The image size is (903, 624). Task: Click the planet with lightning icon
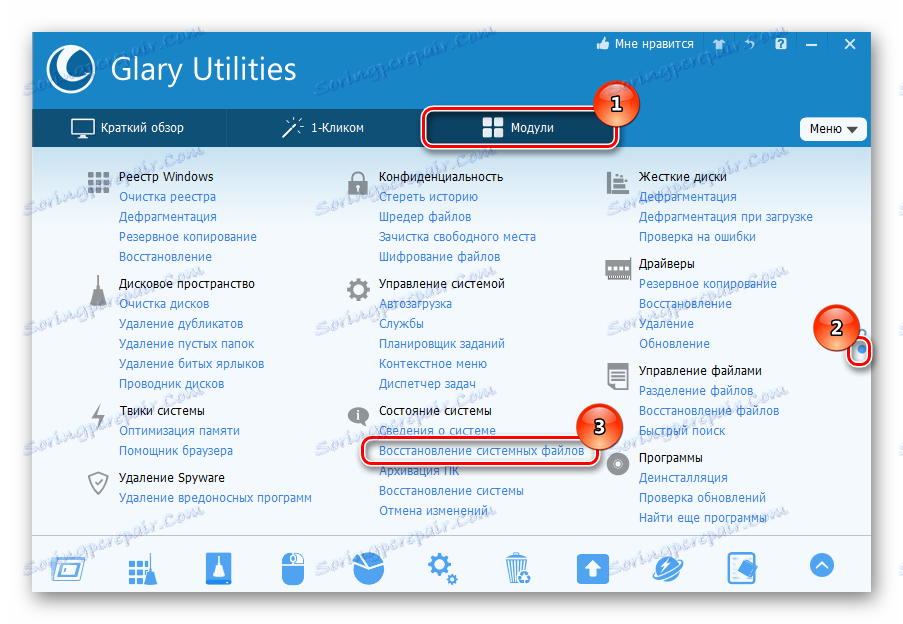[667, 569]
